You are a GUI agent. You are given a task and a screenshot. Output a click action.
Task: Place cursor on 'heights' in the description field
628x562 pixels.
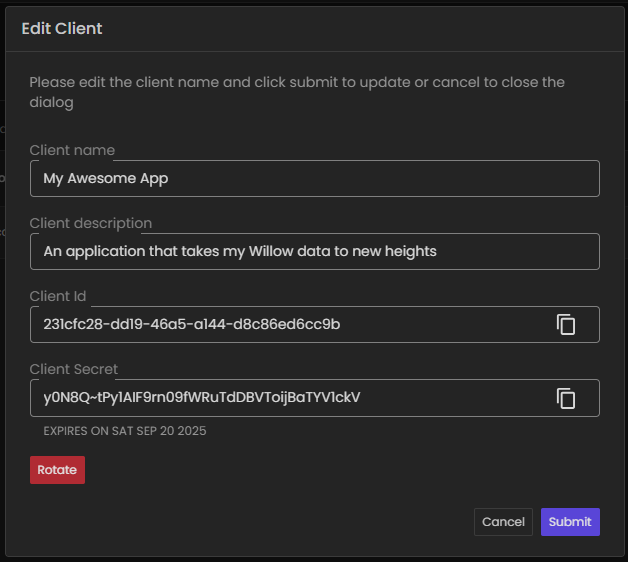point(411,252)
